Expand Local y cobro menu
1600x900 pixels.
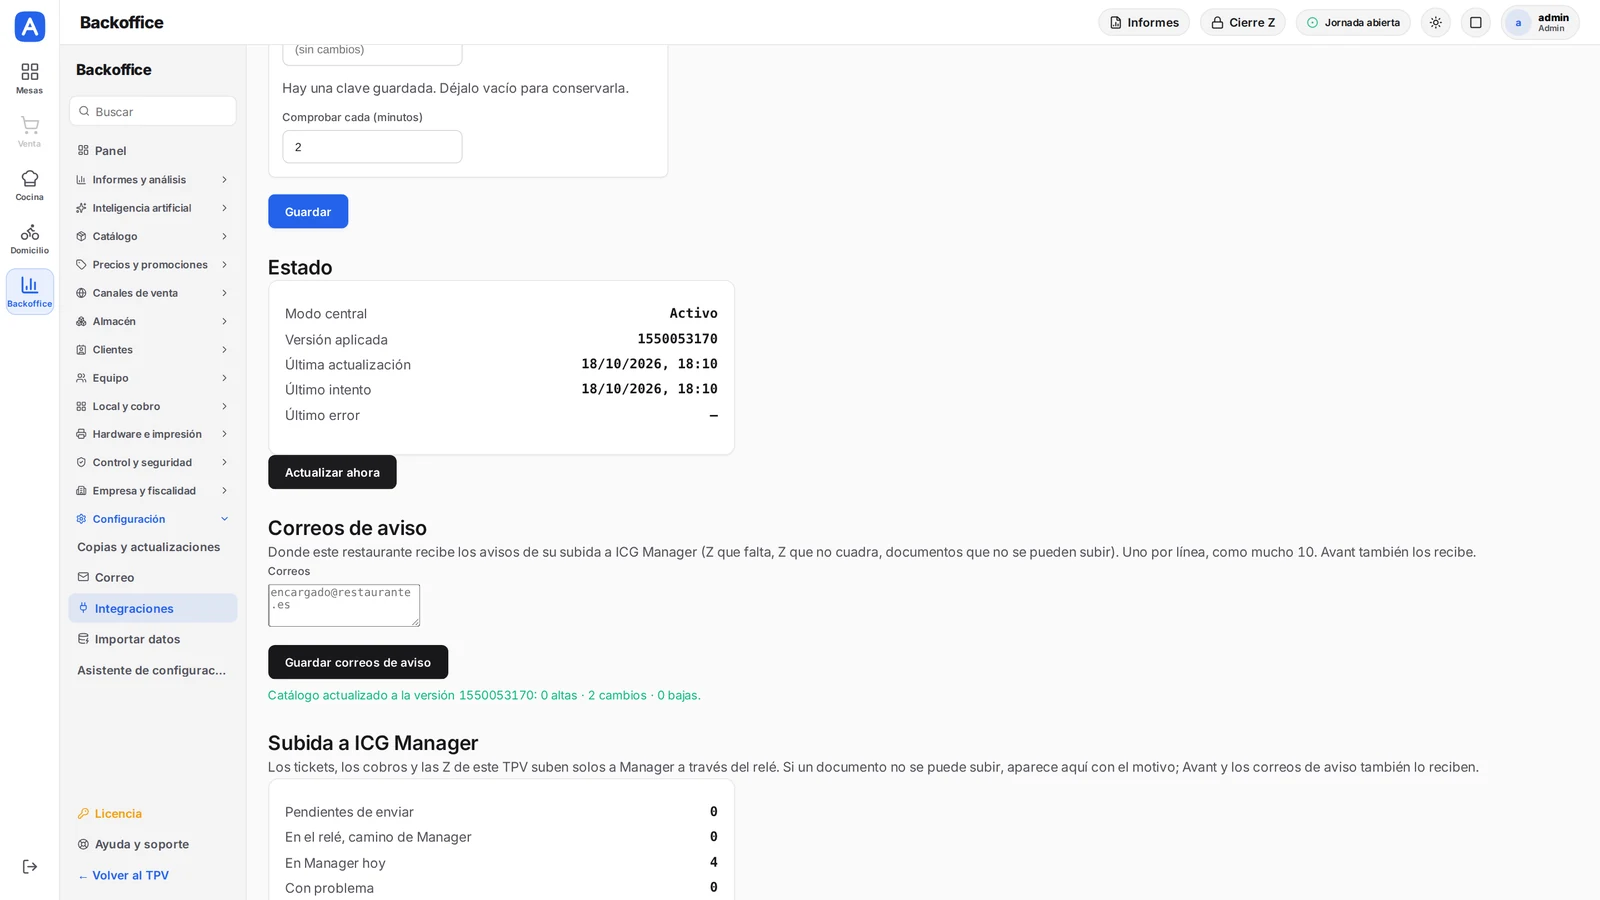click(x=153, y=406)
